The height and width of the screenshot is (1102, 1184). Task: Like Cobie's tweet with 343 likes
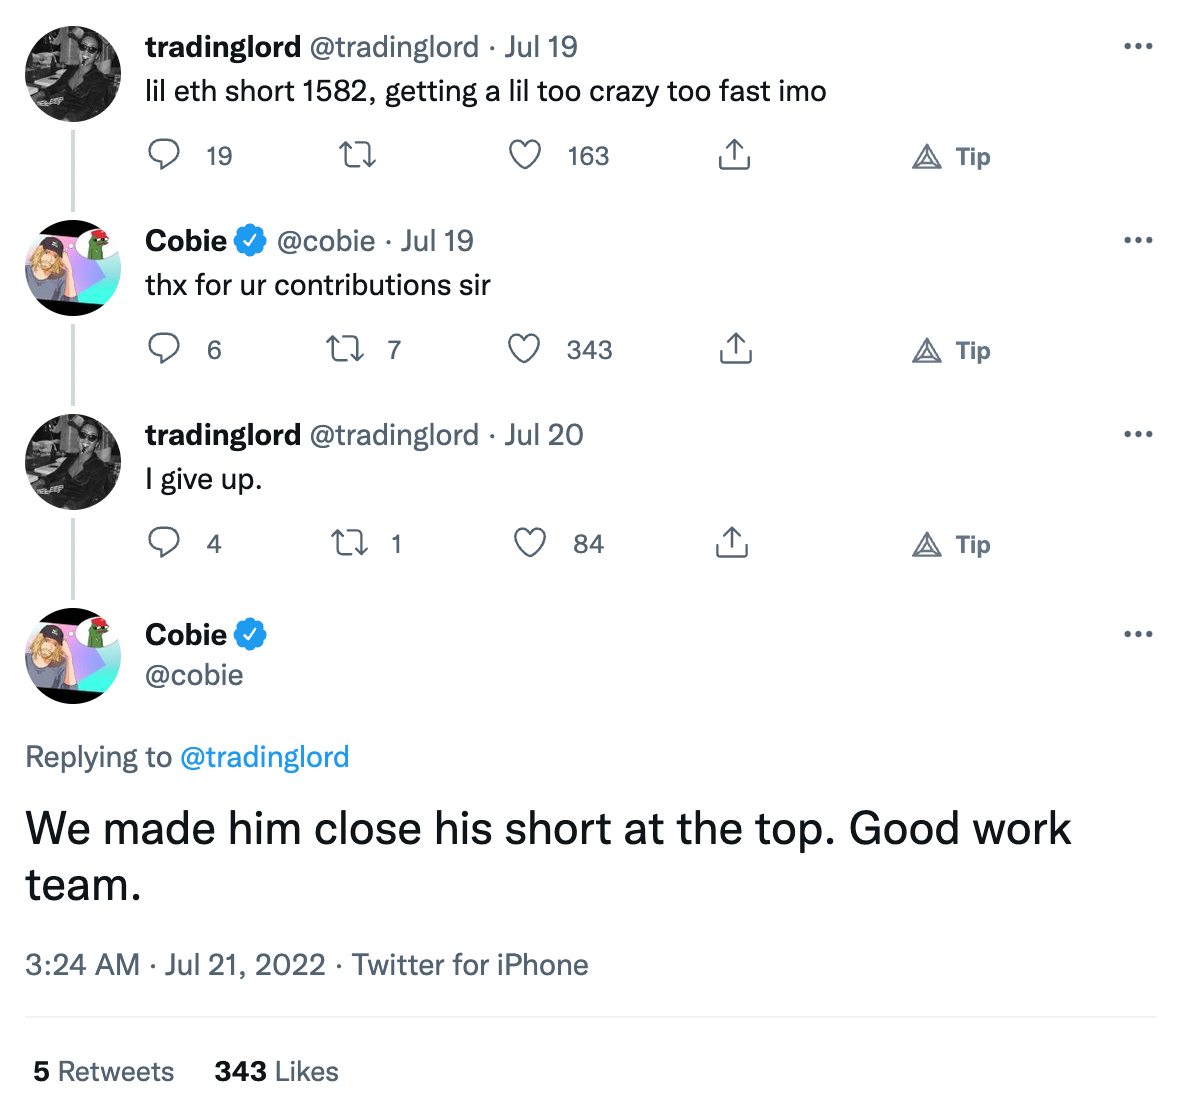524,349
